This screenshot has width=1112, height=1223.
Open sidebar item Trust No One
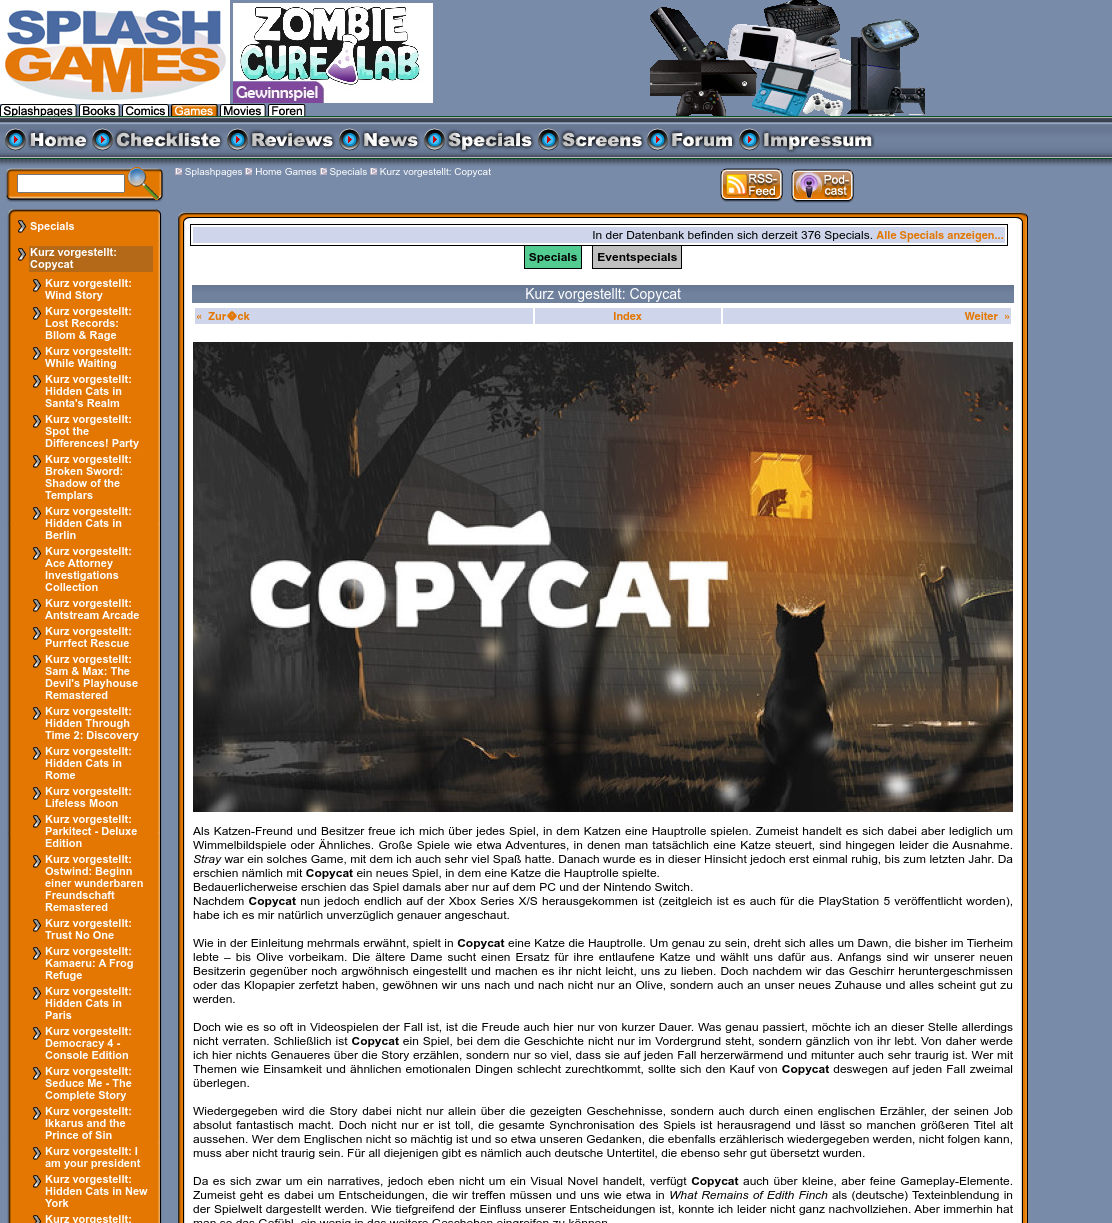click(x=88, y=929)
